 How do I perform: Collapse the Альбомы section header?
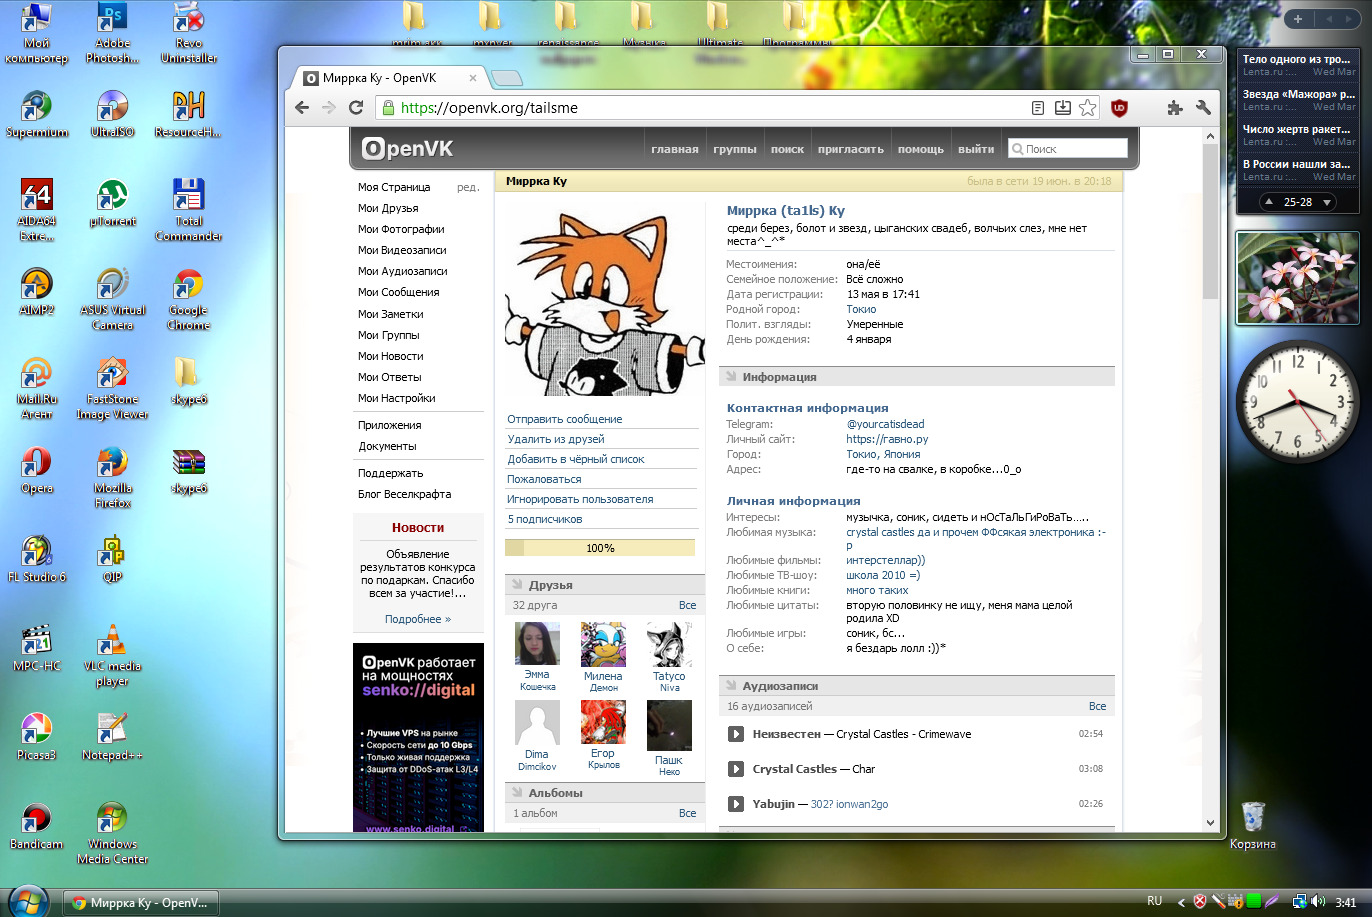[605, 793]
